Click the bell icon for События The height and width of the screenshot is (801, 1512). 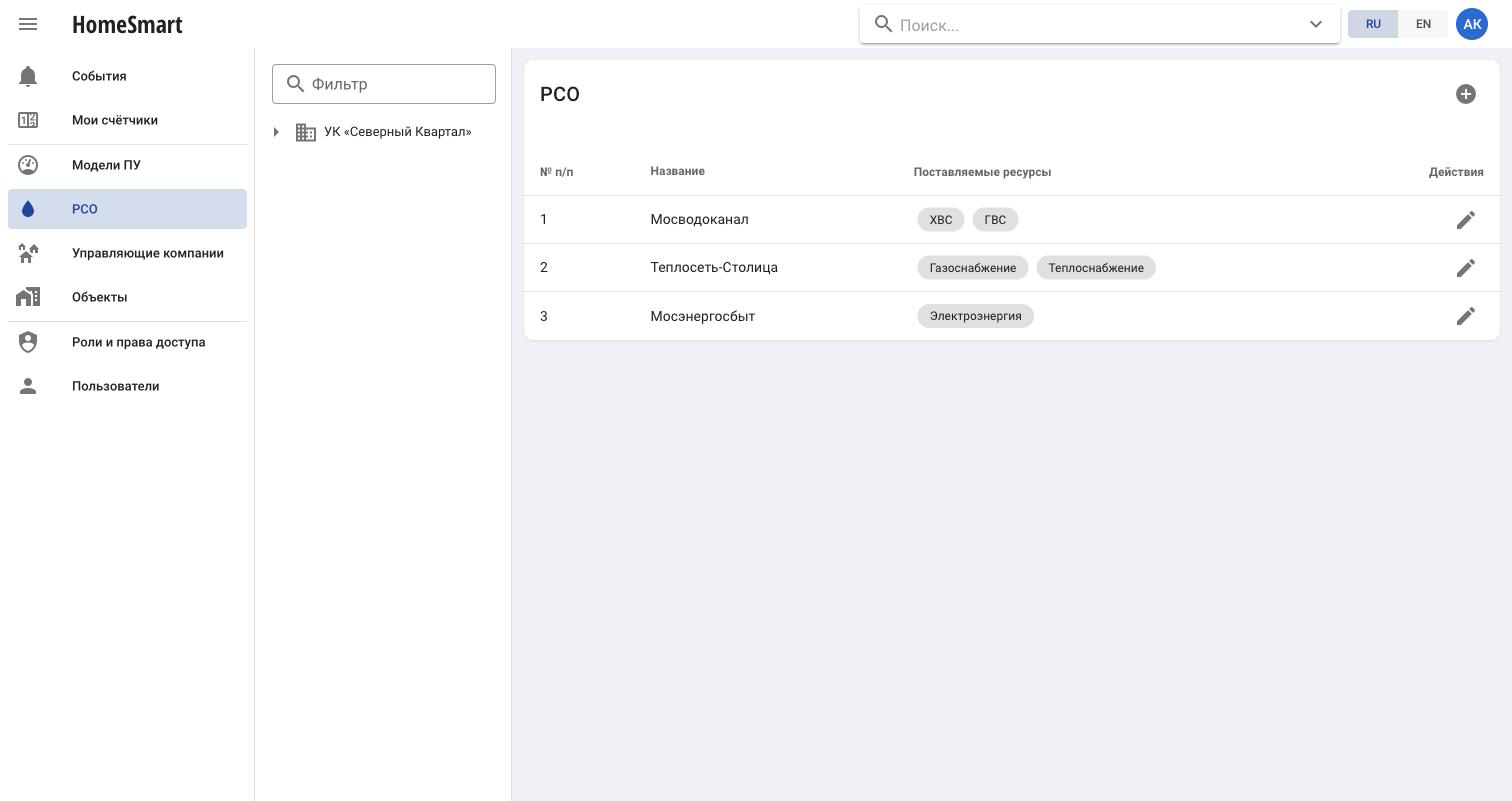pyautogui.click(x=28, y=76)
